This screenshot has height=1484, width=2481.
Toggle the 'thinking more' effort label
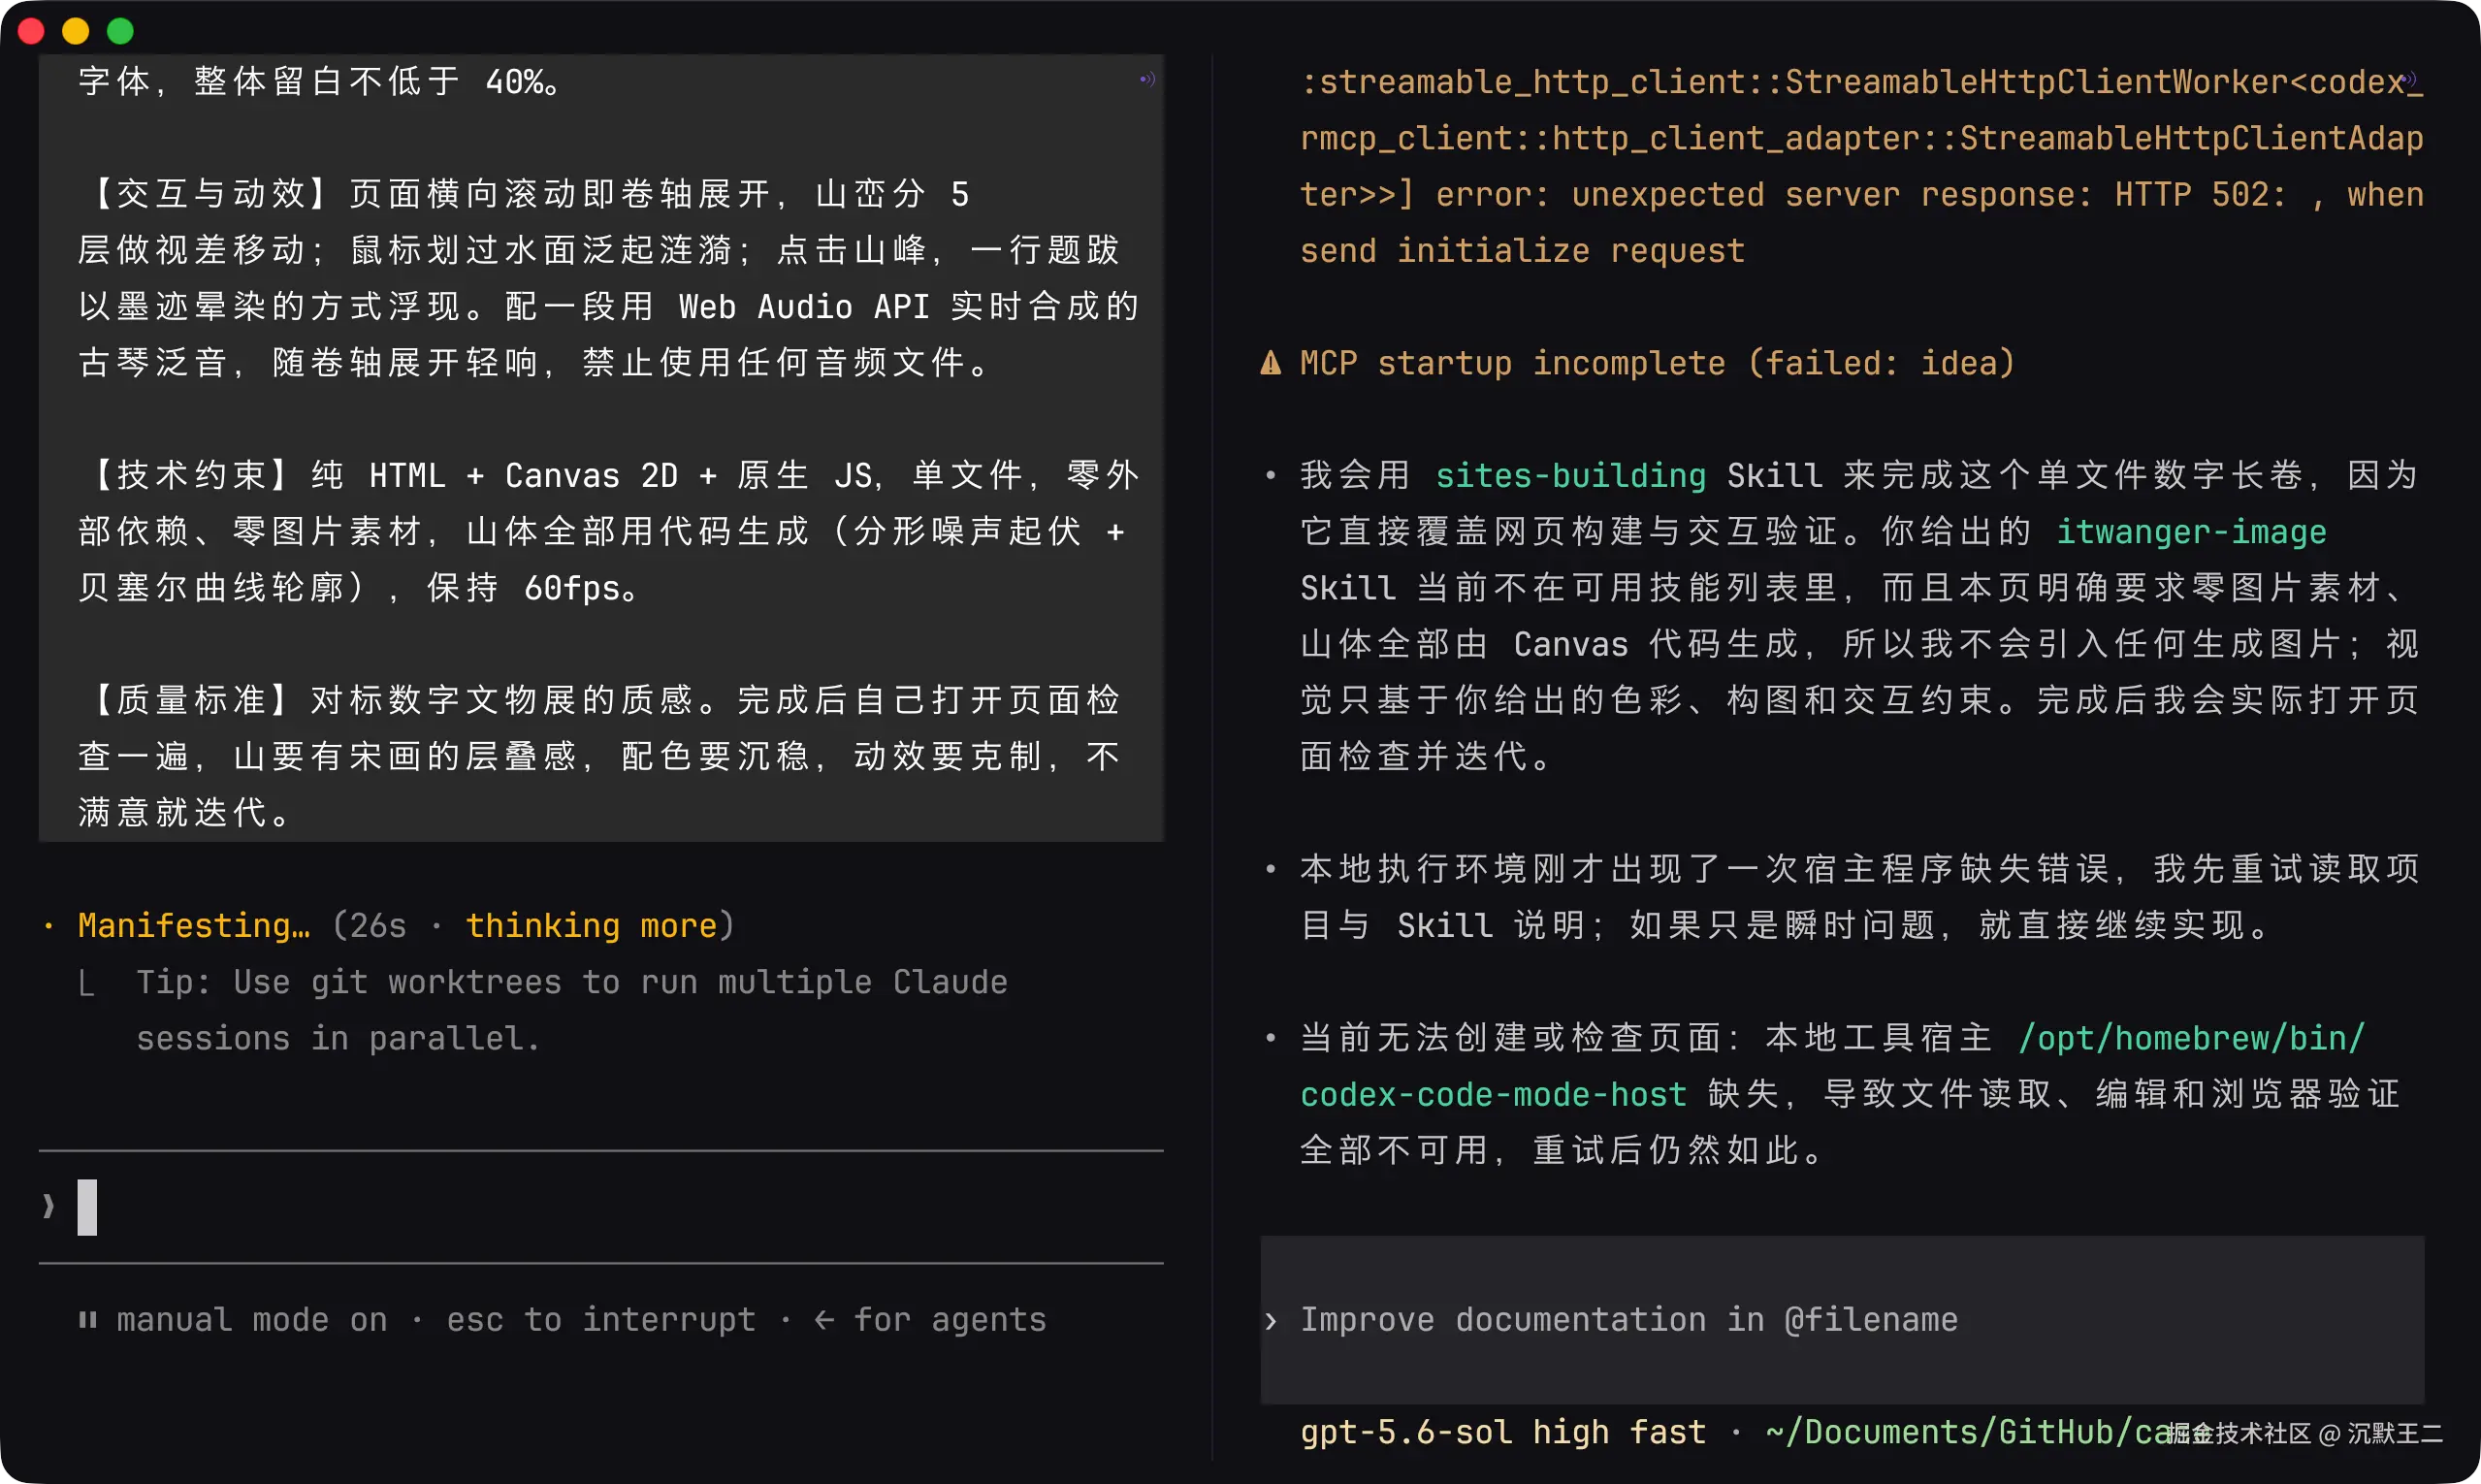(x=592, y=926)
